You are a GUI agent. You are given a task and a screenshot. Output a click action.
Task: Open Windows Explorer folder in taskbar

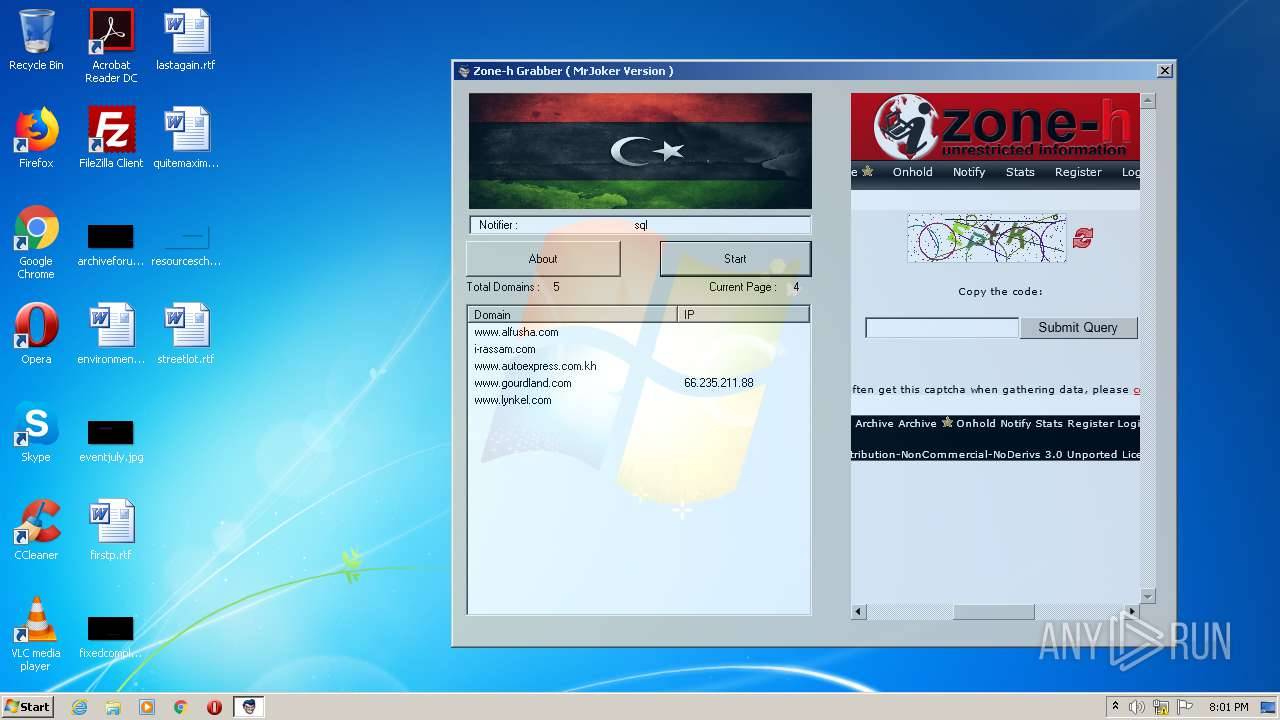click(113, 707)
